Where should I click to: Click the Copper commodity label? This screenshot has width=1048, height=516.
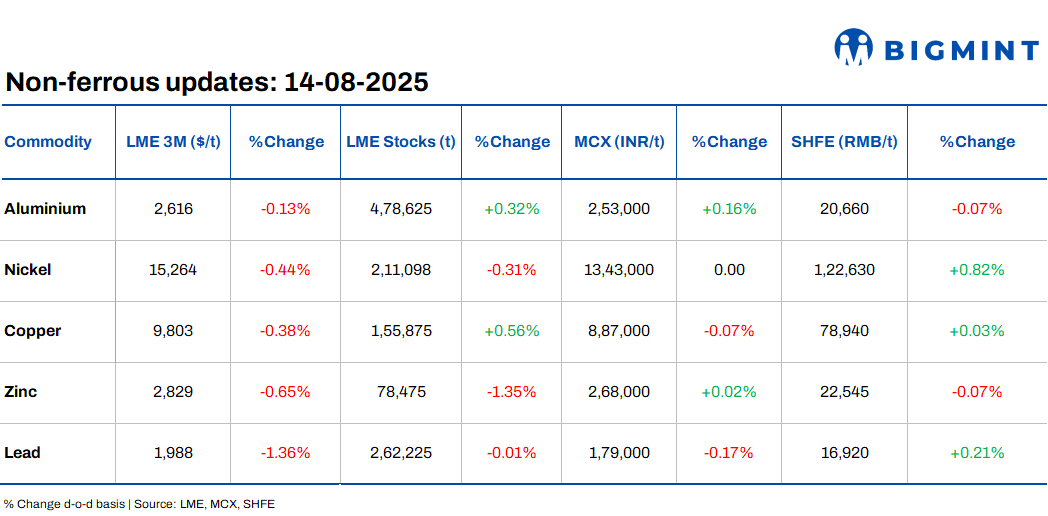pos(33,331)
